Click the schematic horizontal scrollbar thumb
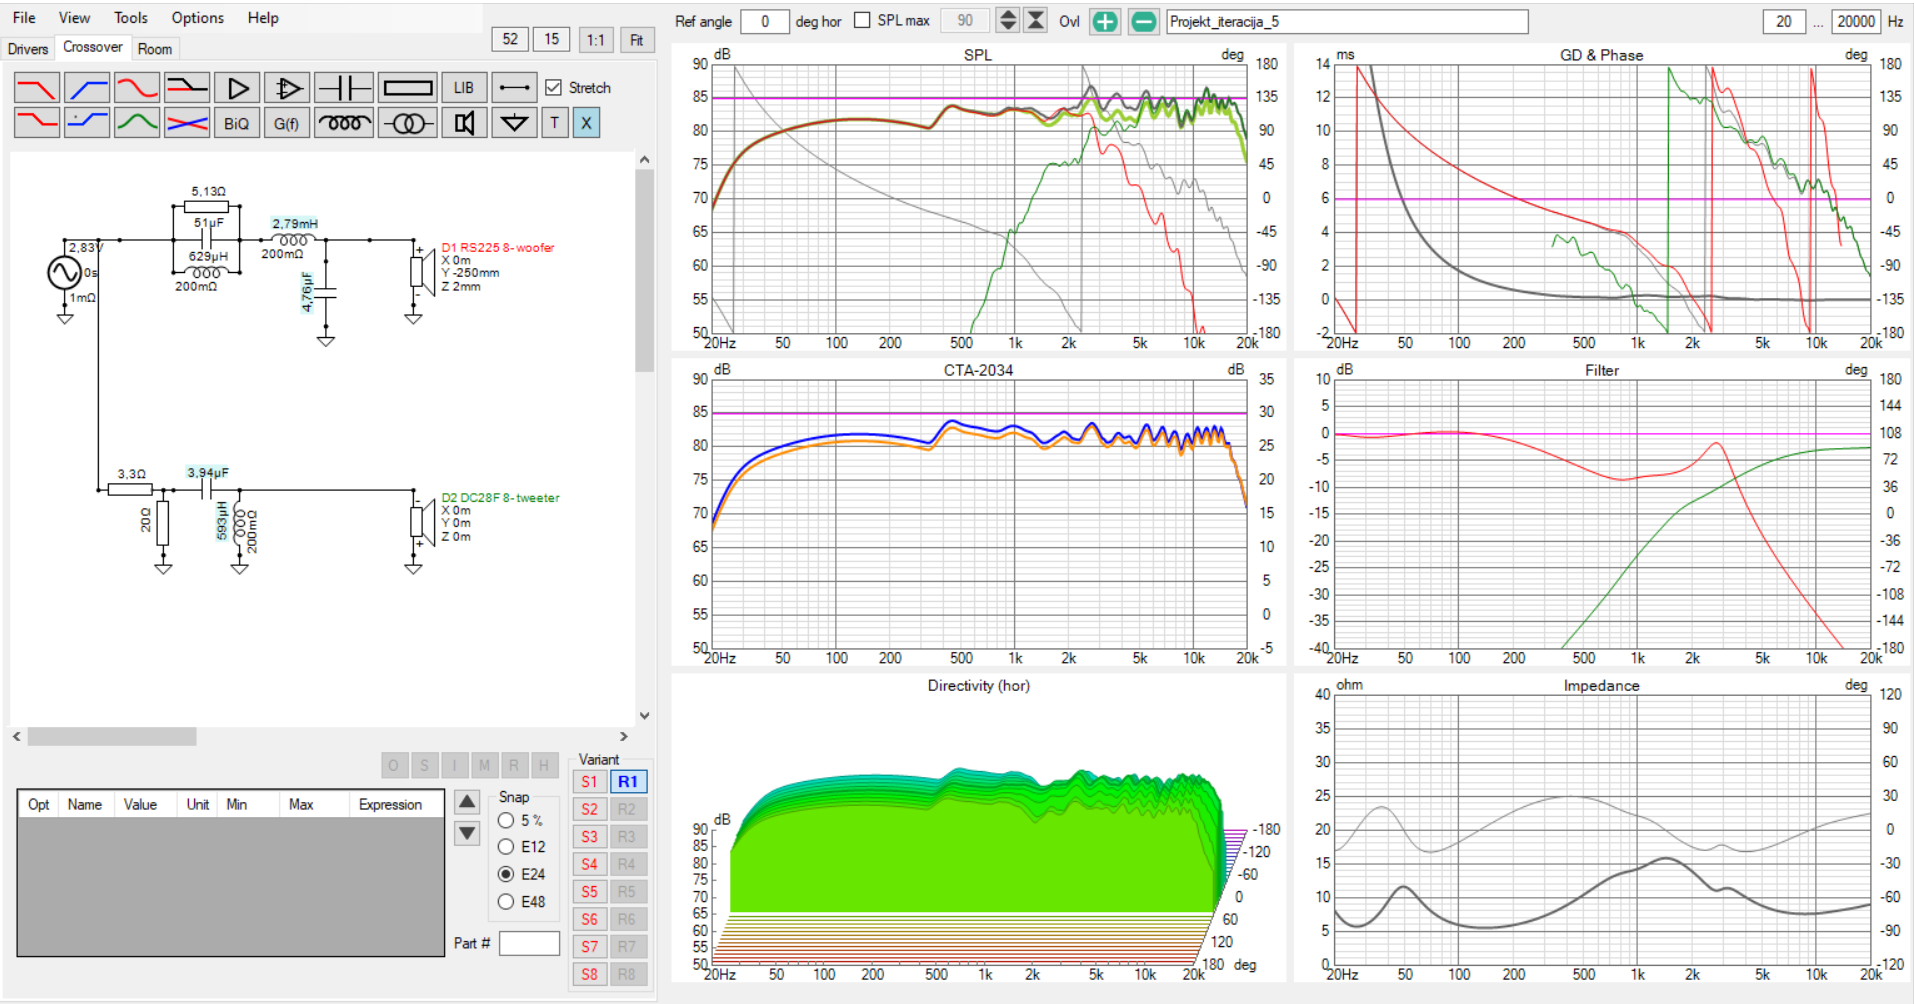This screenshot has width=1914, height=1004. [x=112, y=737]
